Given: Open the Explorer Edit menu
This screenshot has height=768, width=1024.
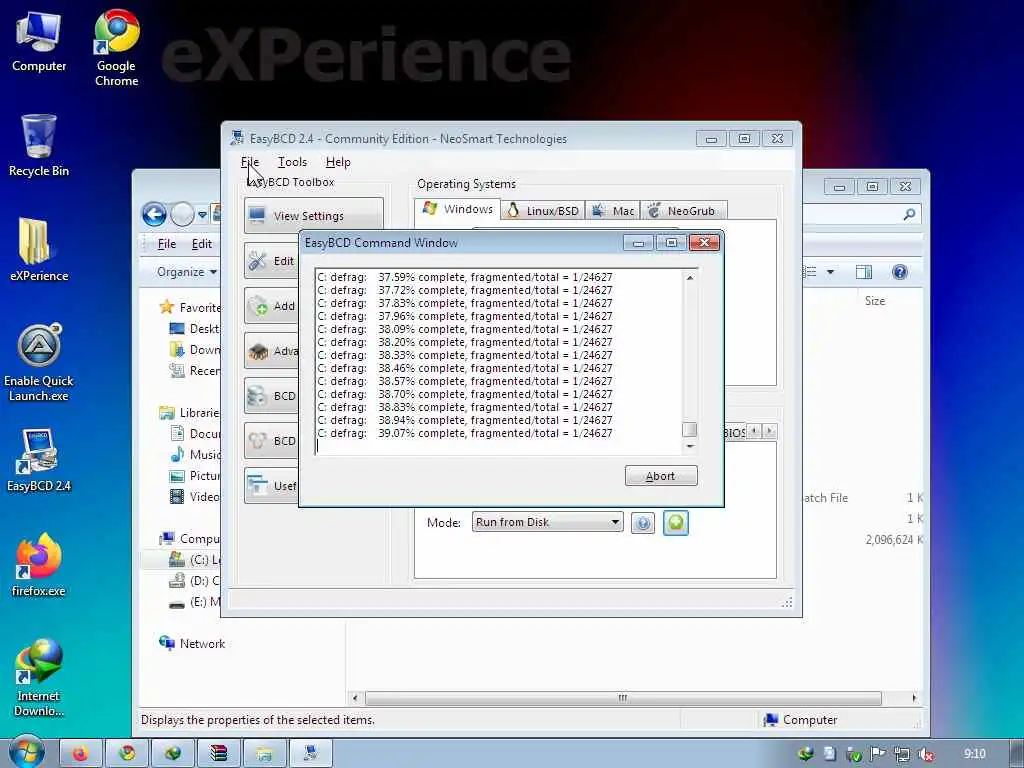Looking at the screenshot, I should tap(201, 244).
